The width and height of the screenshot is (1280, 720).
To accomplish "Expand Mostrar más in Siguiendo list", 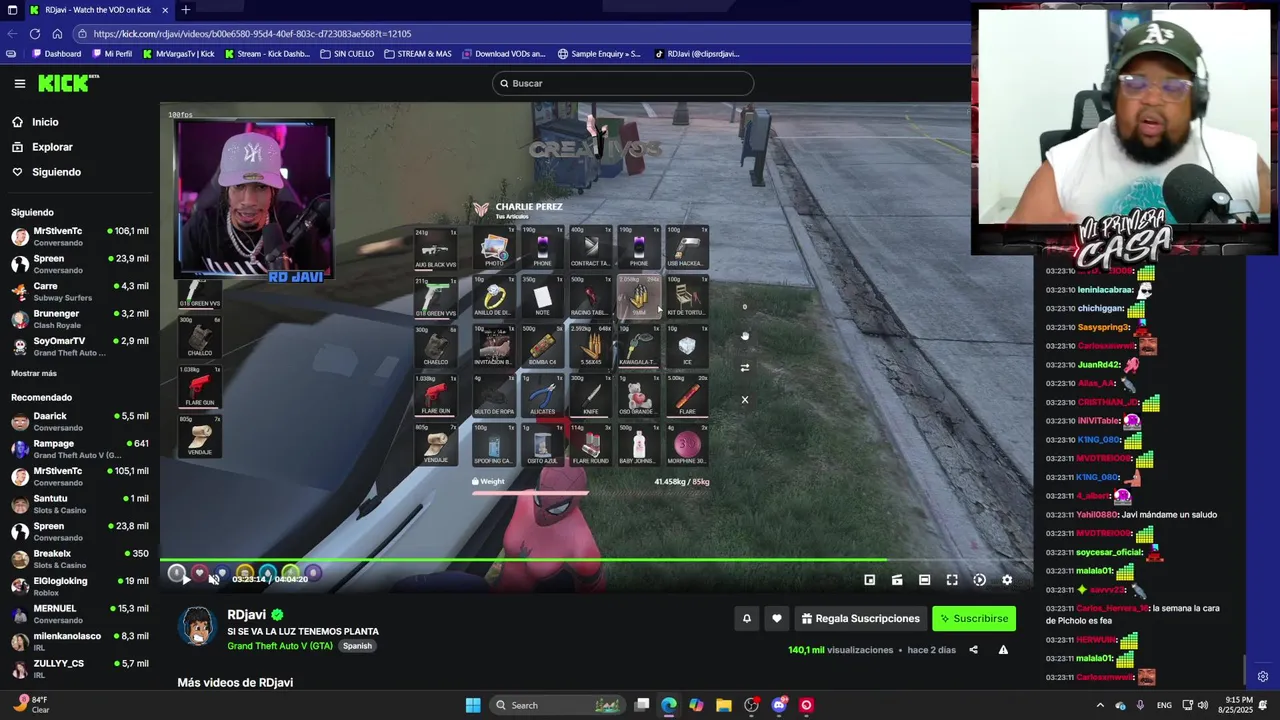I will (34, 373).
